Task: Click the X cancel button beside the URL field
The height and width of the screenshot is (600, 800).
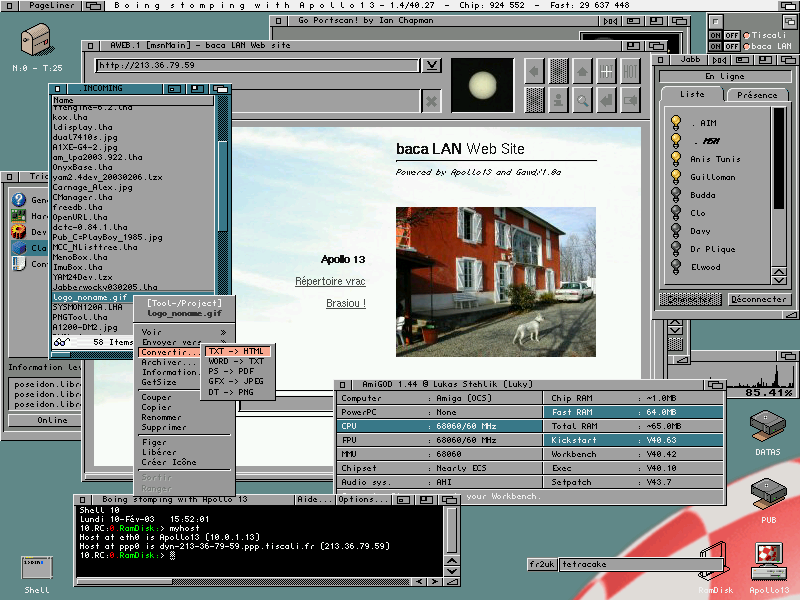Action: click(431, 100)
